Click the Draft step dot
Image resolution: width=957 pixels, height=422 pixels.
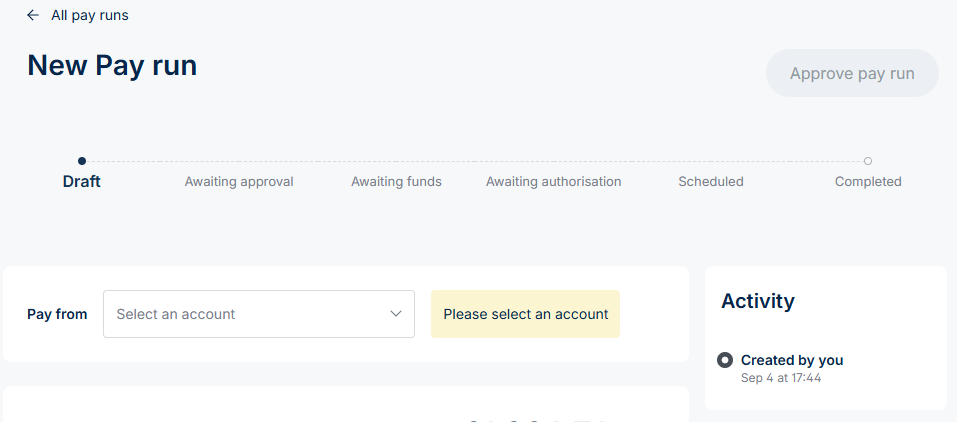tap(82, 160)
